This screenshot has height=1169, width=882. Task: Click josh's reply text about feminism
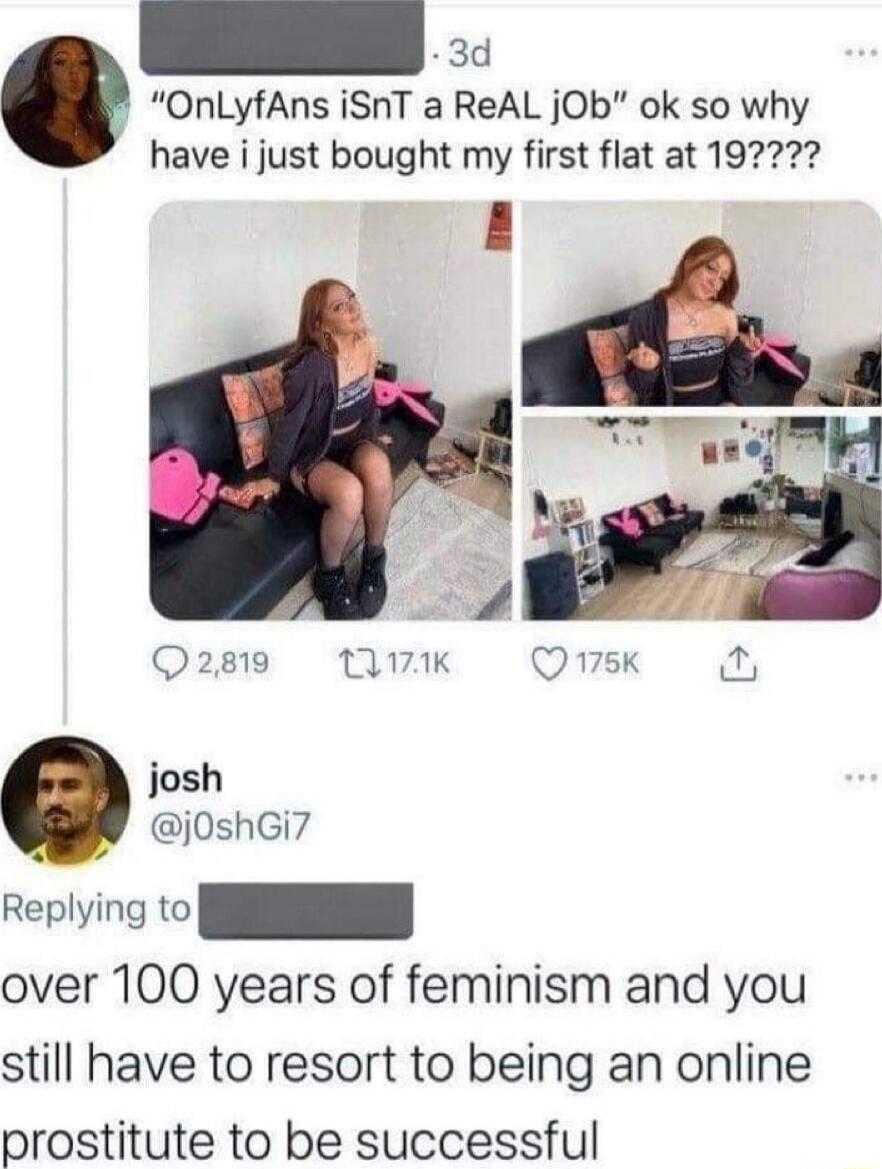pyautogui.click(x=406, y=1062)
